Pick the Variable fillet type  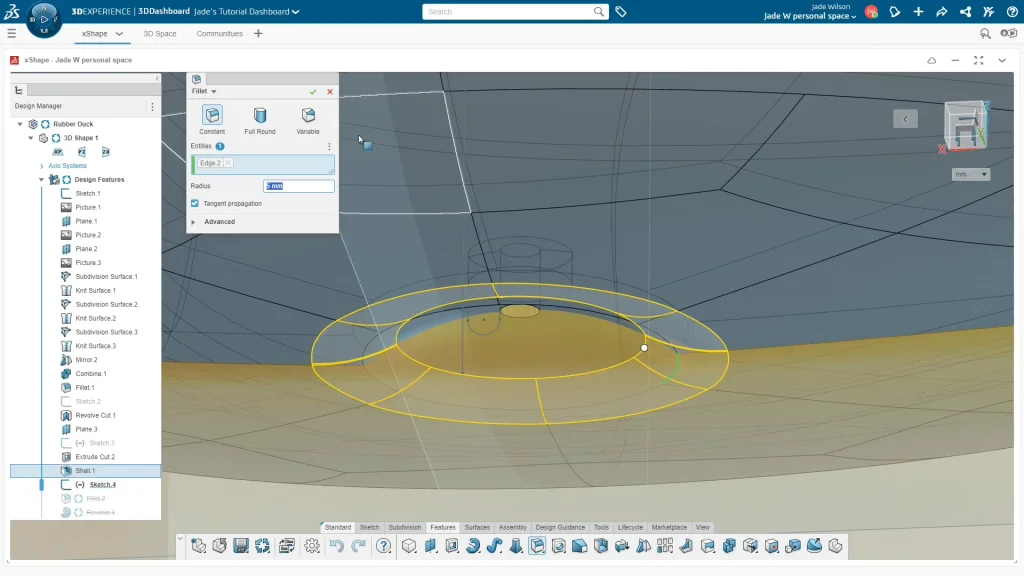pos(308,116)
